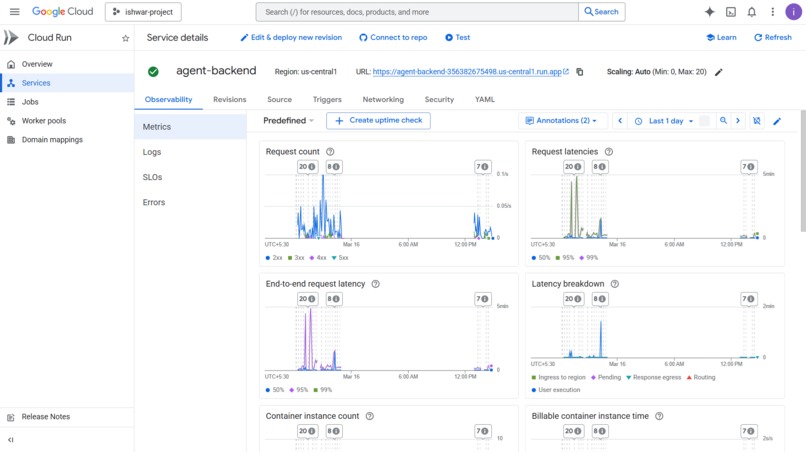806x452 pixels.
Task: Click Connect to repo
Action: [393, 38]
